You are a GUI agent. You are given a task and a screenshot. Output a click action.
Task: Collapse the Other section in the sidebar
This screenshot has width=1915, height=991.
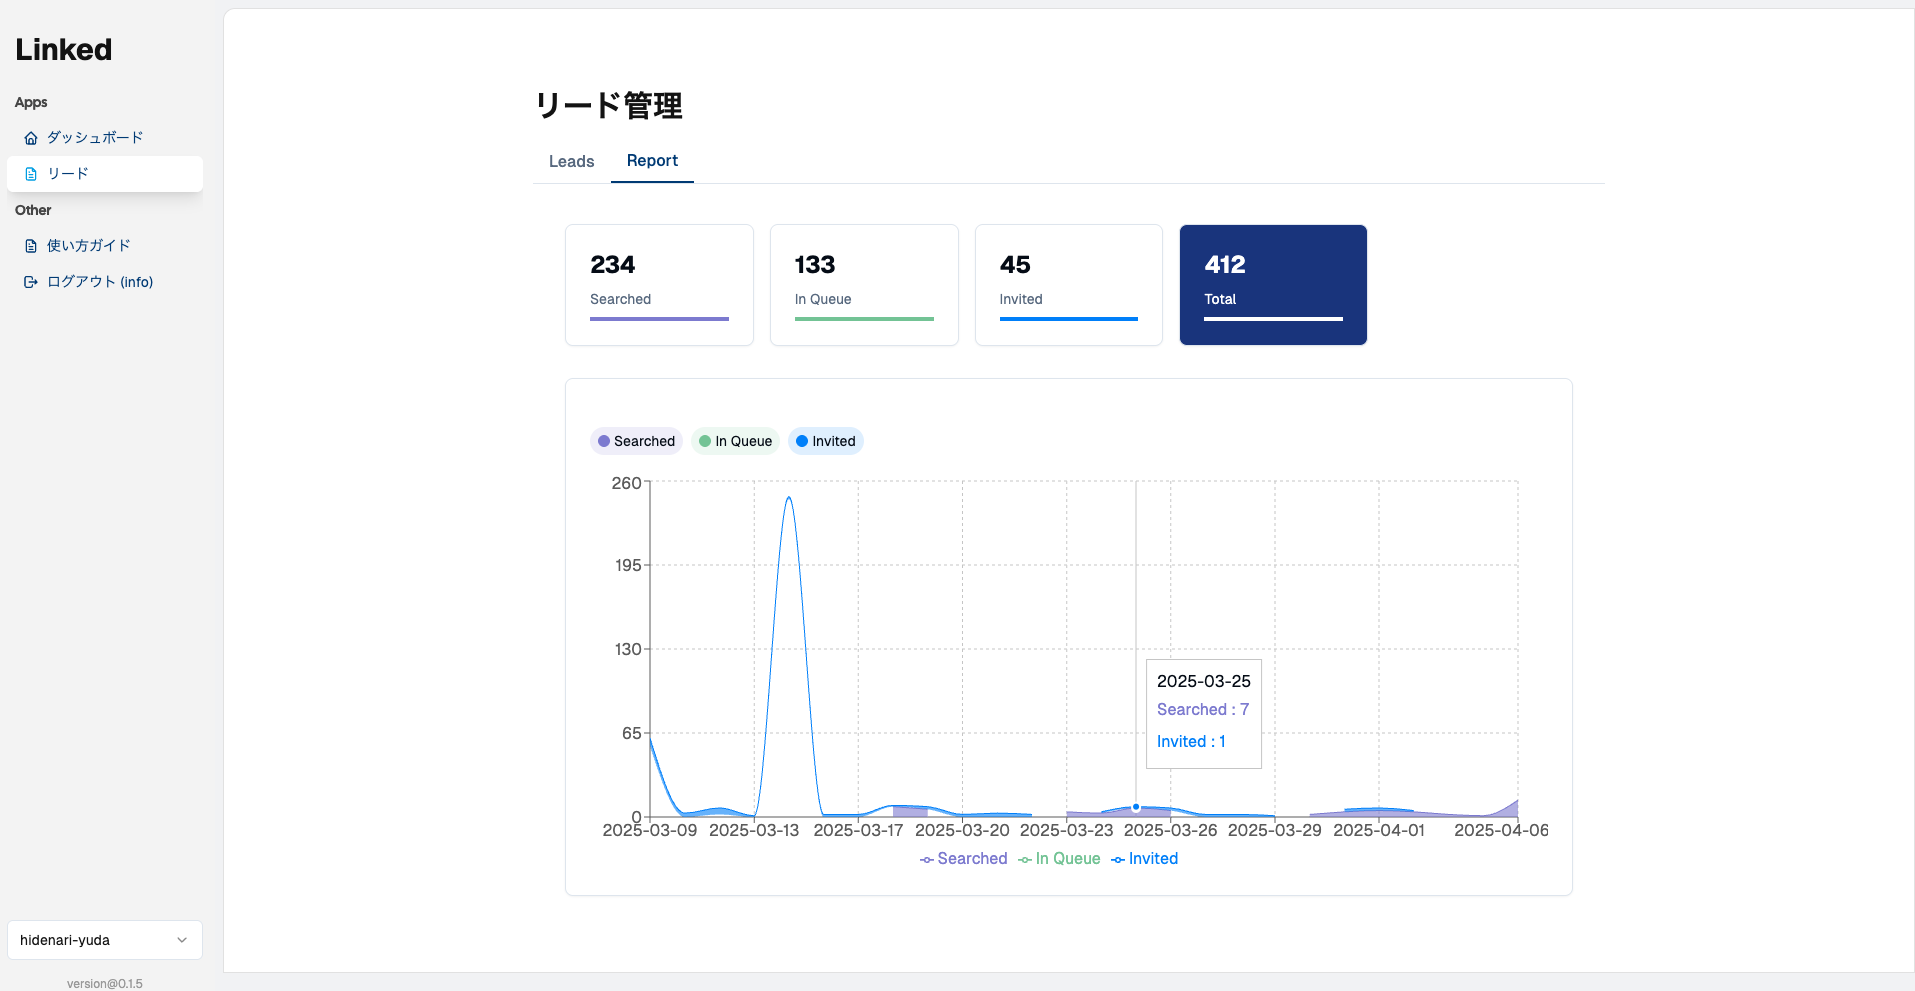[x=32, y=210]
